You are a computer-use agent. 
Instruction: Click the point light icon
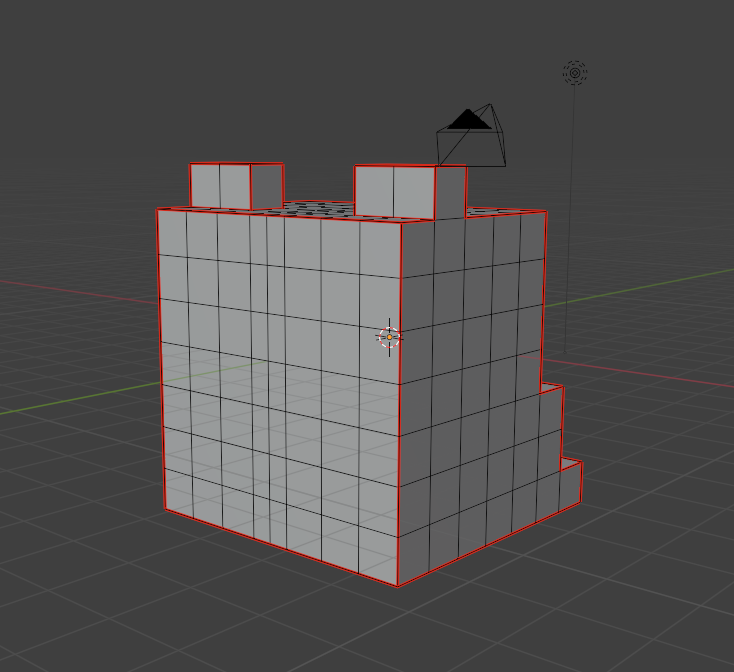click(575, 72)
